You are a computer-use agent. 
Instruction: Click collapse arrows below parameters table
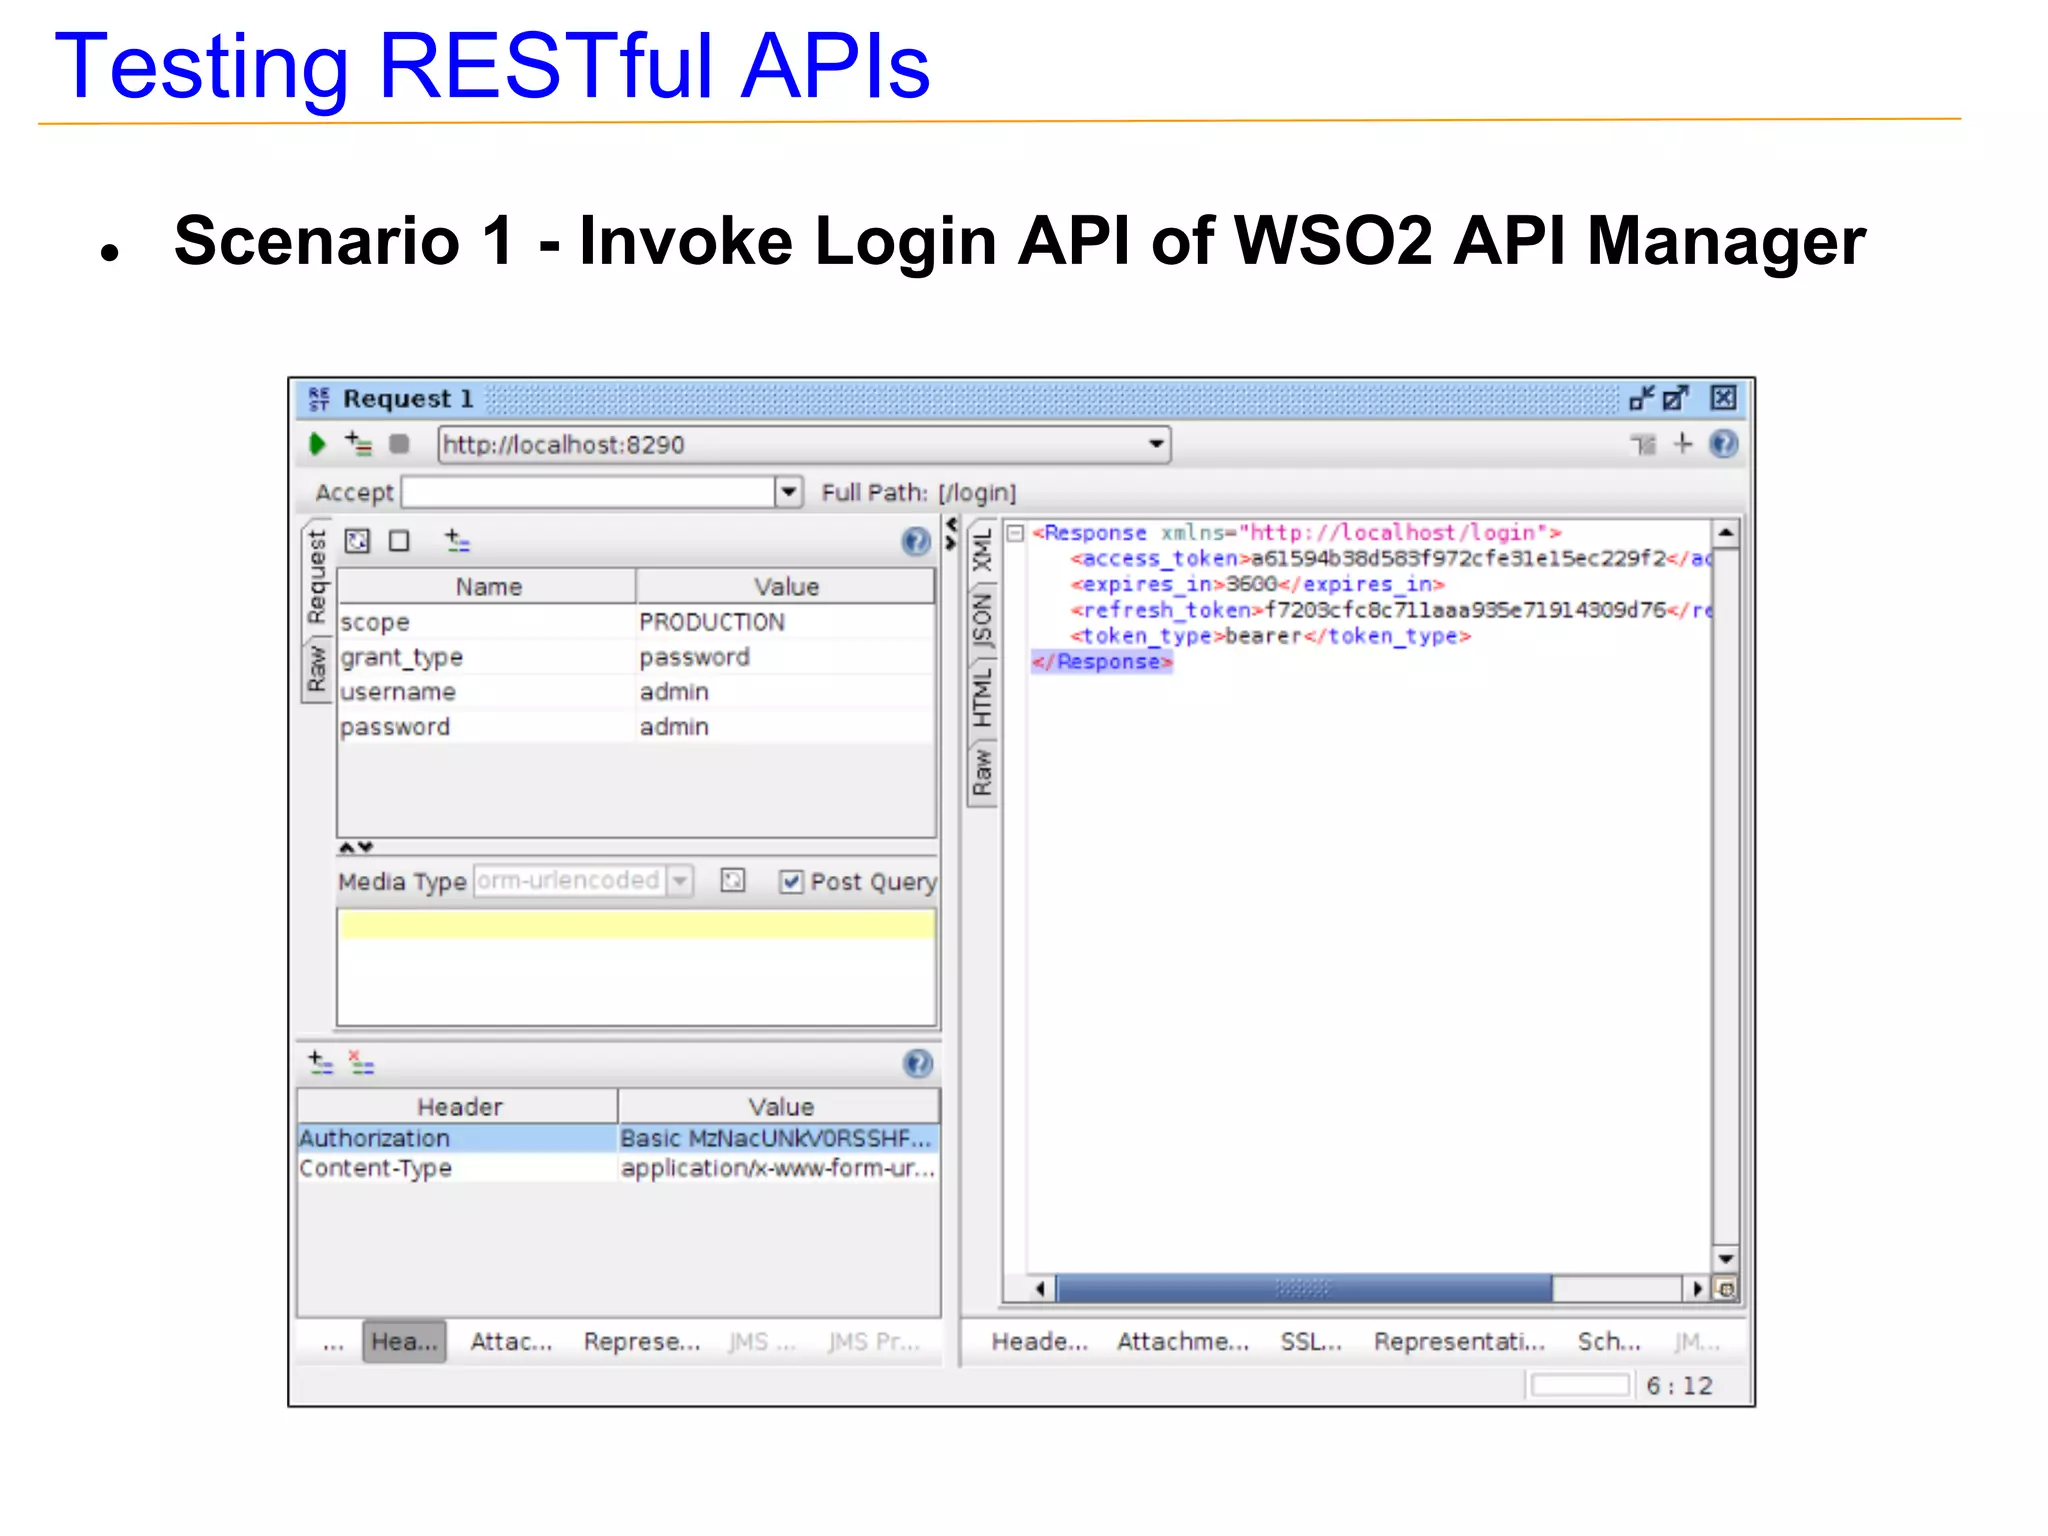coord(355,847)
